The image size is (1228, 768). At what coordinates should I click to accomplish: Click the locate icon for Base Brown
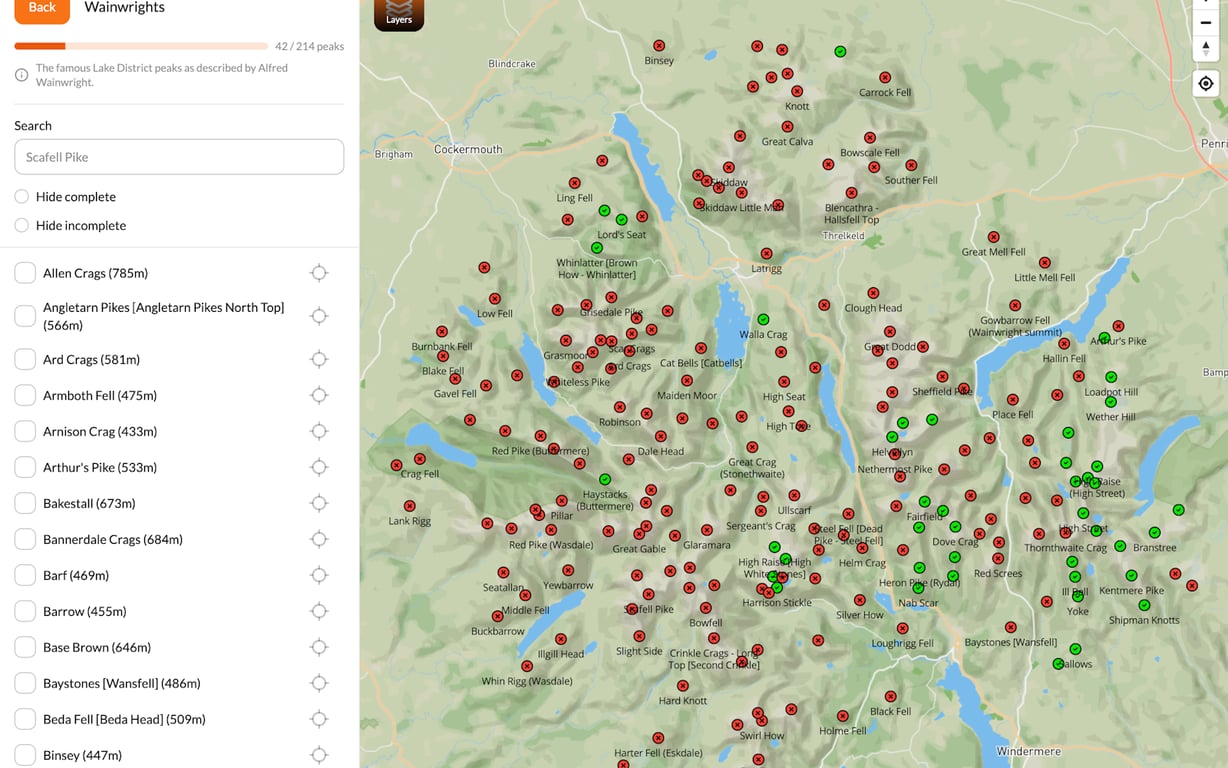[318, 647]
